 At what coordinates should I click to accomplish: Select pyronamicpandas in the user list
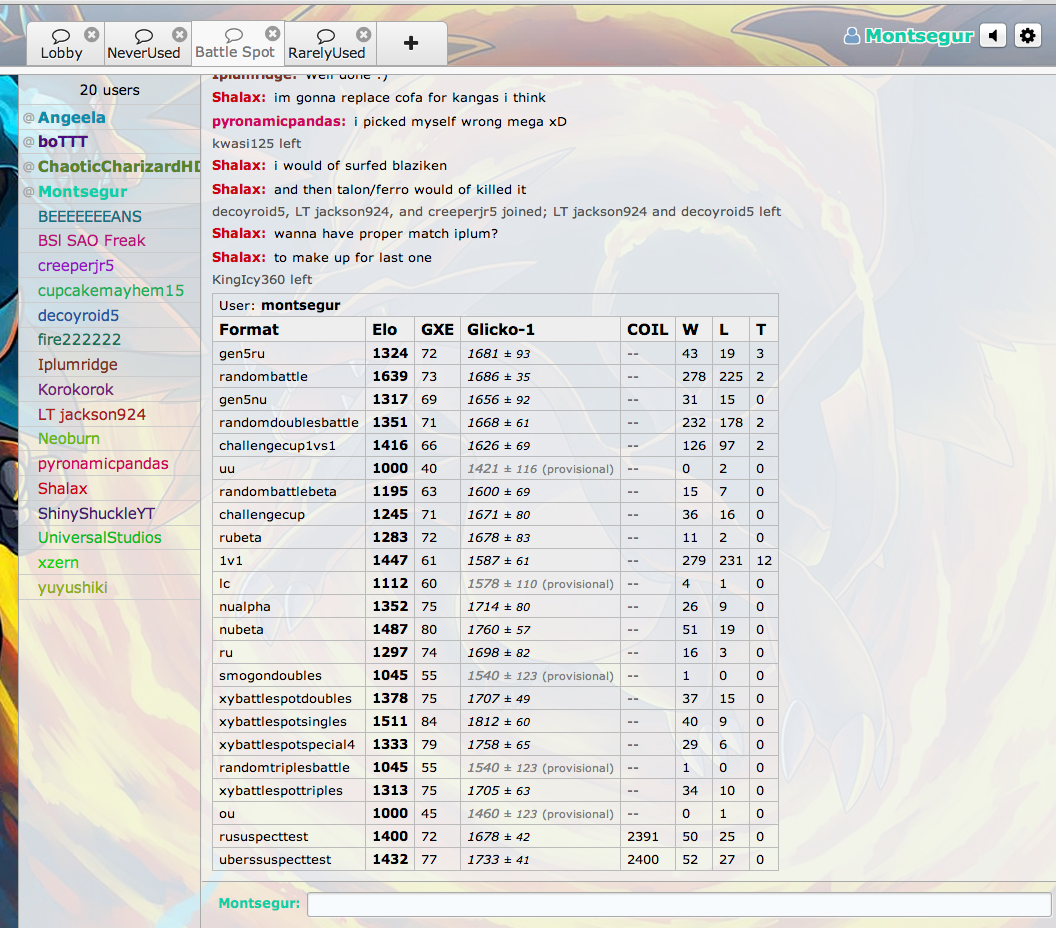(110, 463)
